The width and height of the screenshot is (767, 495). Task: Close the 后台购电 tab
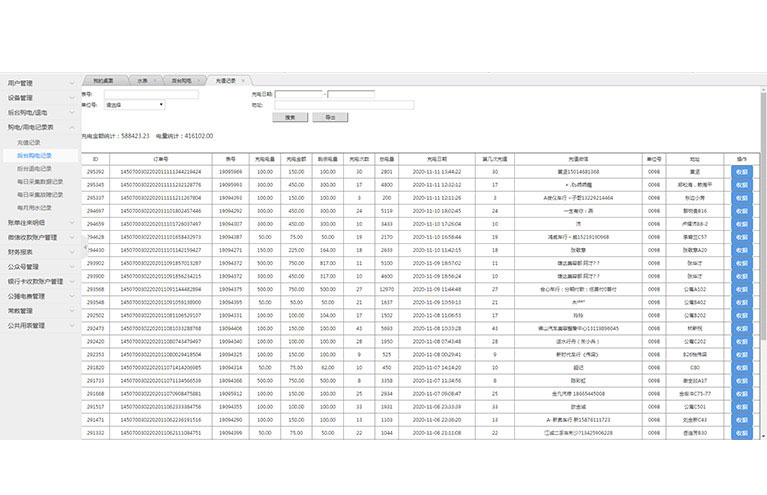click(x=200, y=81)
